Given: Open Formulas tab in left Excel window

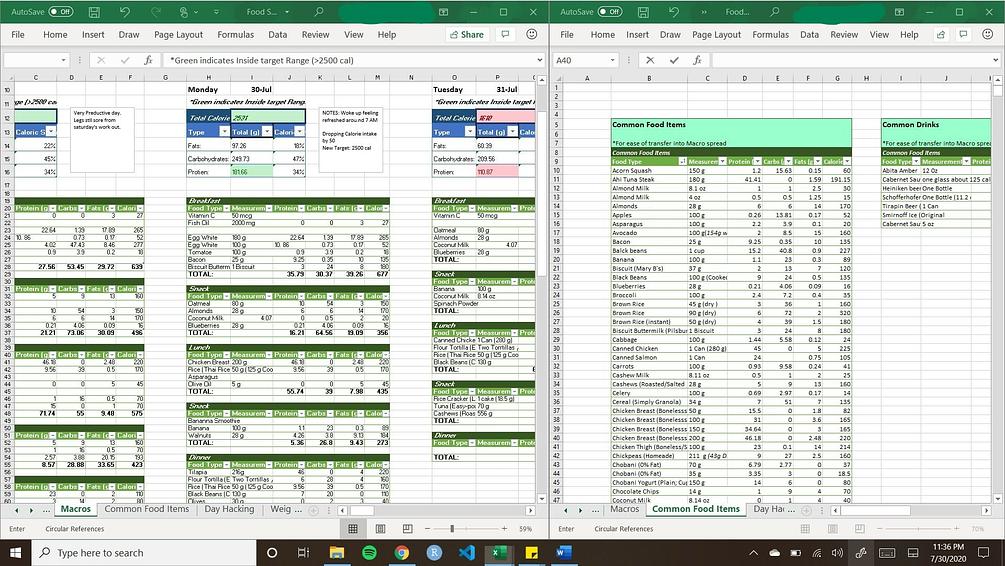Looking at the screenshot, I should coord(235,35).
